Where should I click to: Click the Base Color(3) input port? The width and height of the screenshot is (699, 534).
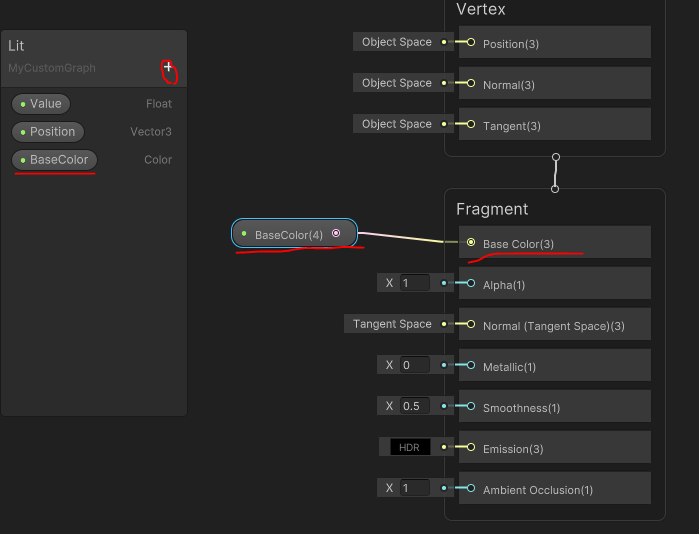[471, 242]
